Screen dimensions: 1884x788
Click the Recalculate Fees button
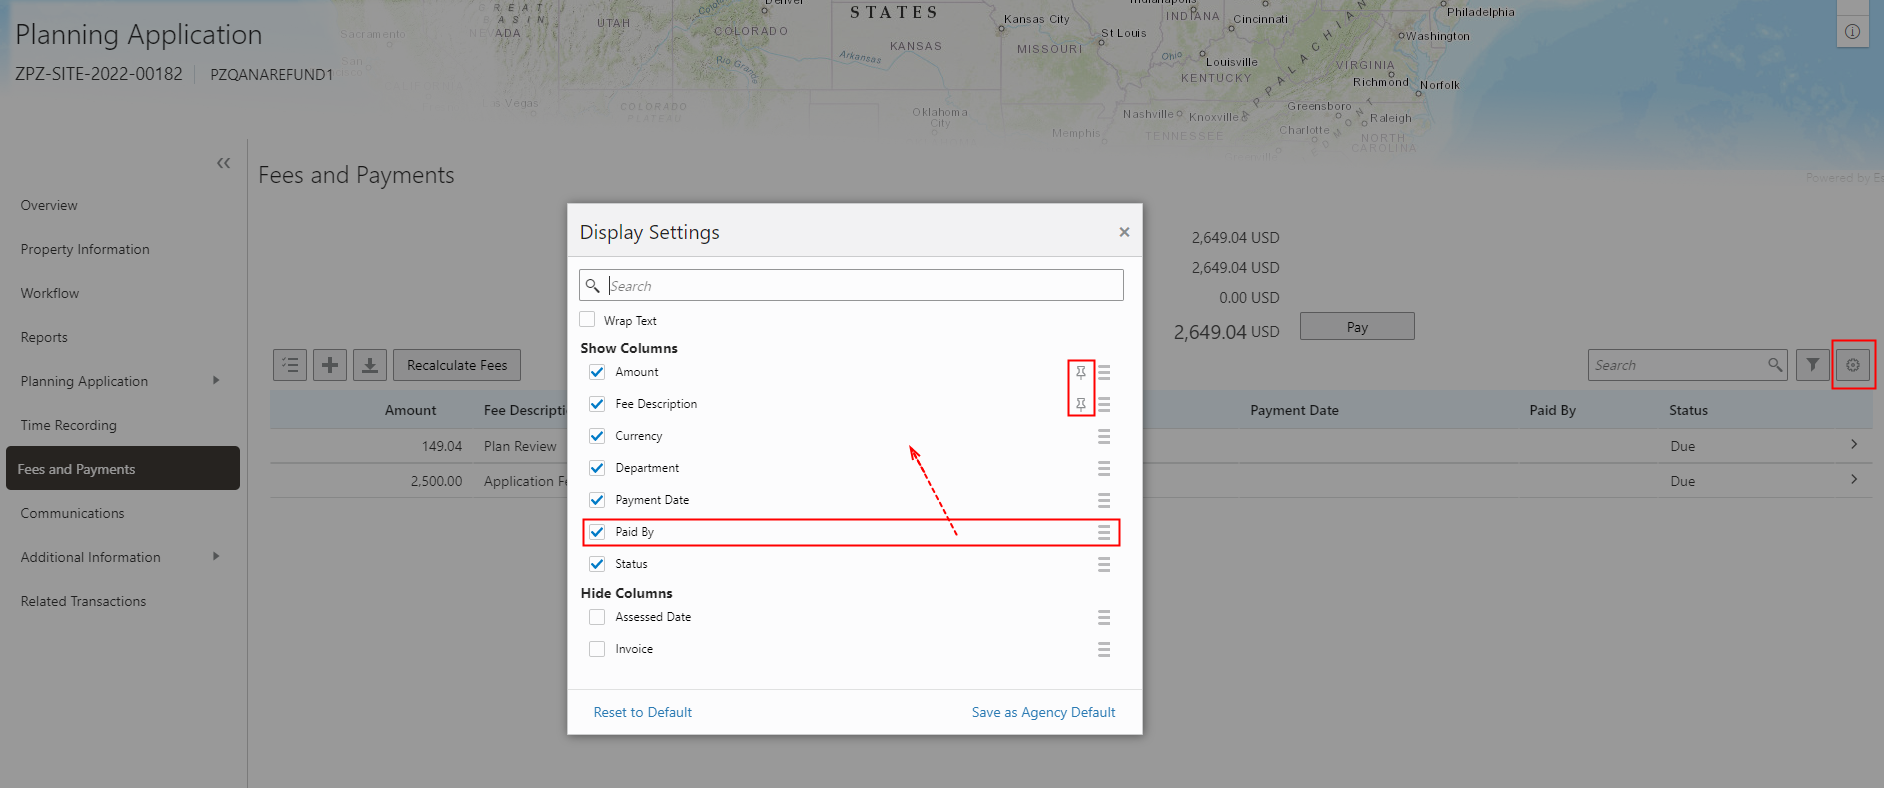[457, 365]
